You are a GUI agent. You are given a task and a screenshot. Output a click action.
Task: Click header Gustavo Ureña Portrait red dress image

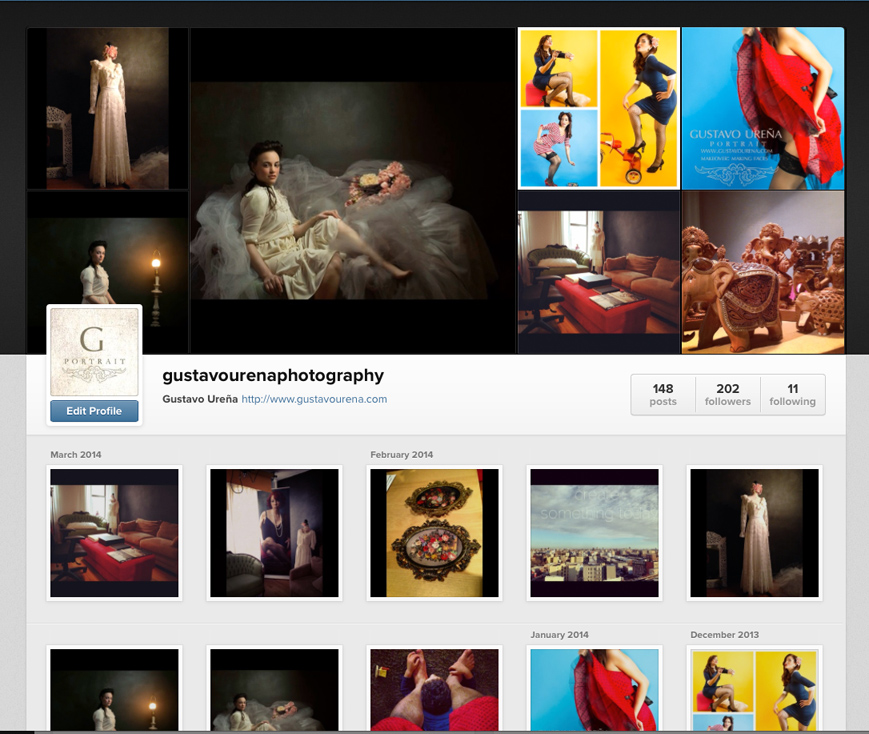pyautogui.click(x=763, y=109)
